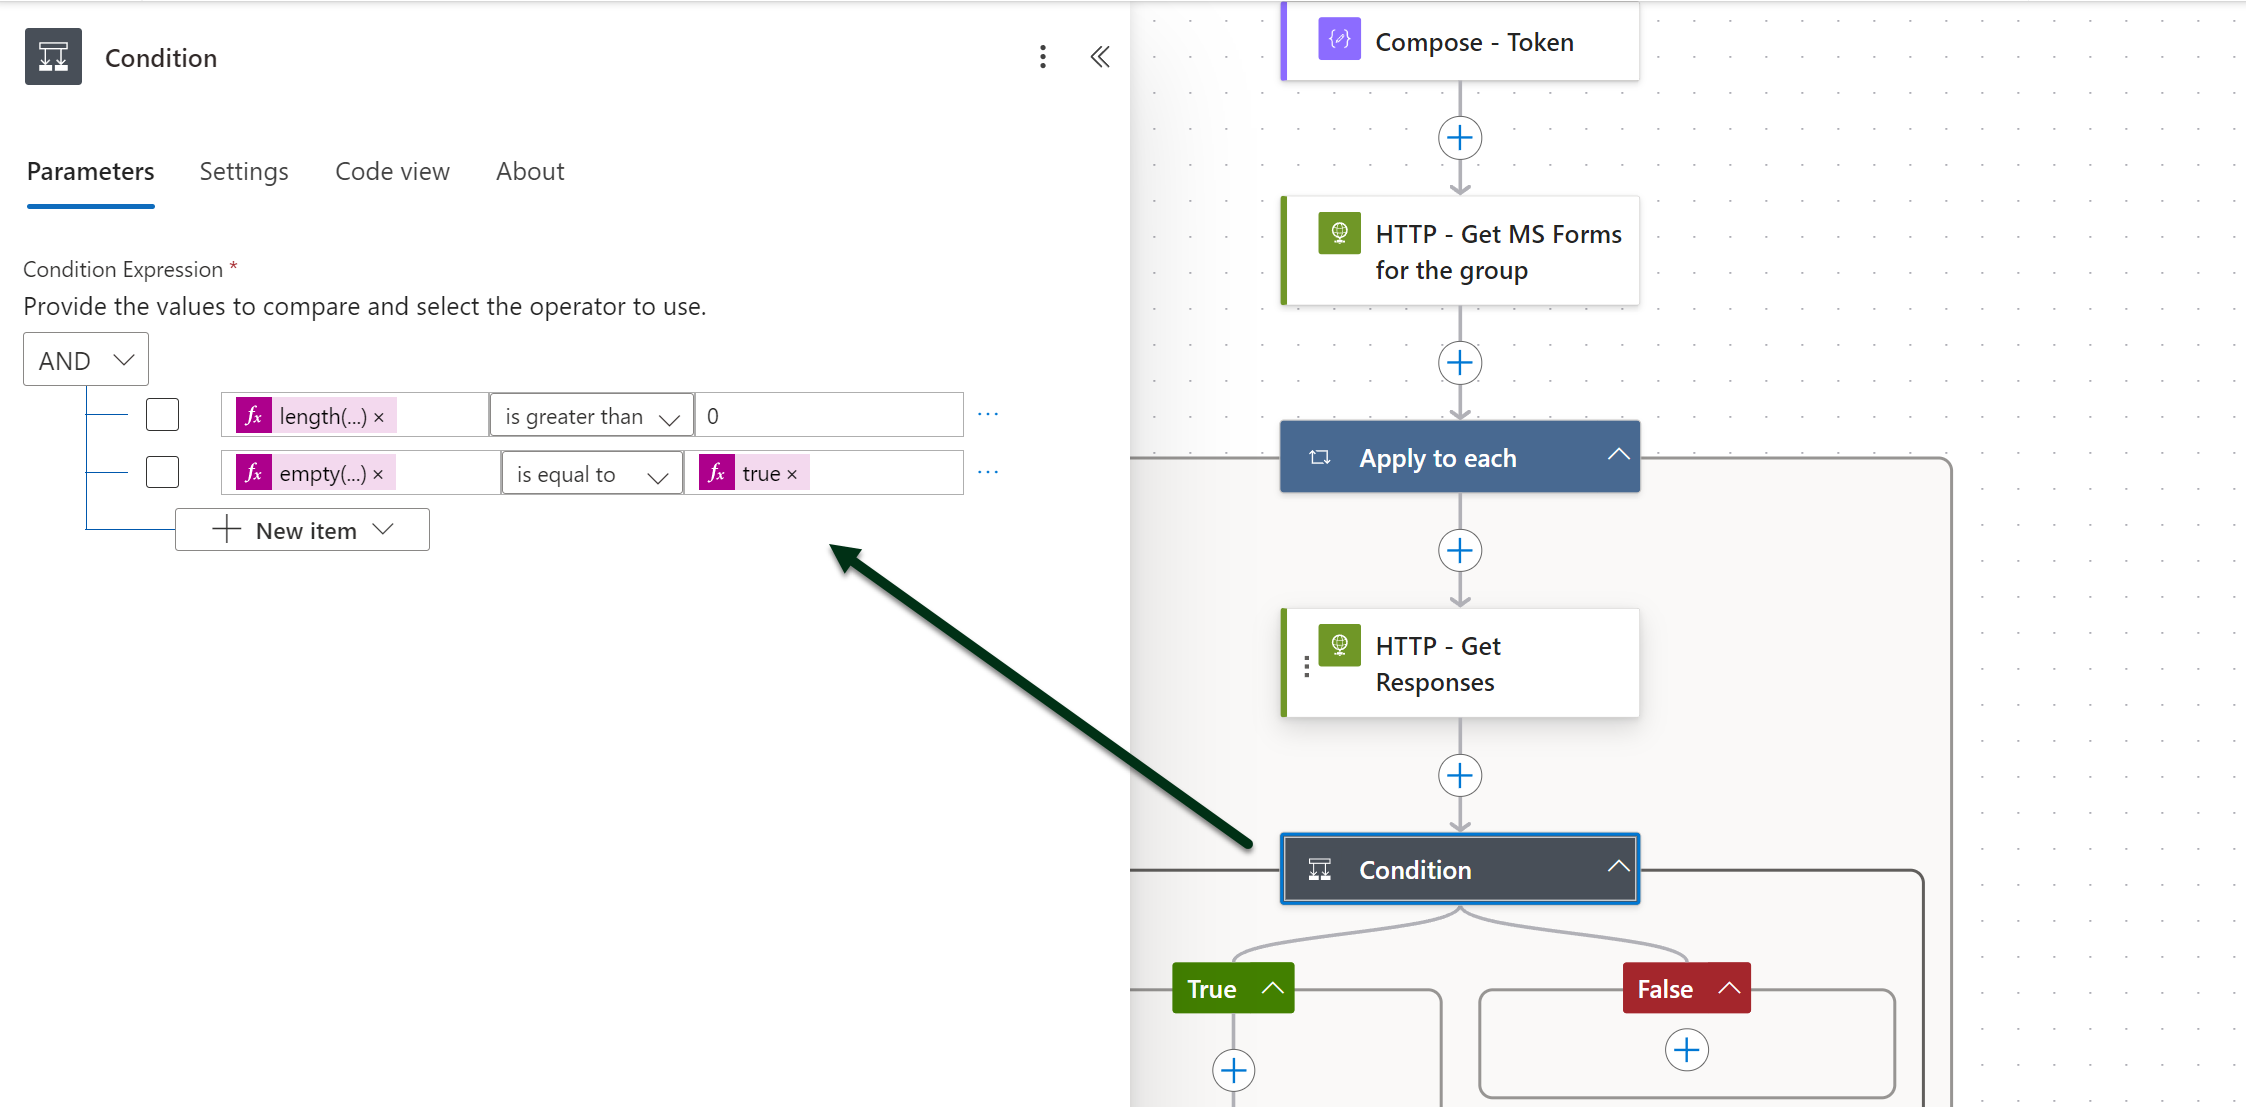Remove the true expression token
Screen dimensions: 2246x1107
pos(792,475)
